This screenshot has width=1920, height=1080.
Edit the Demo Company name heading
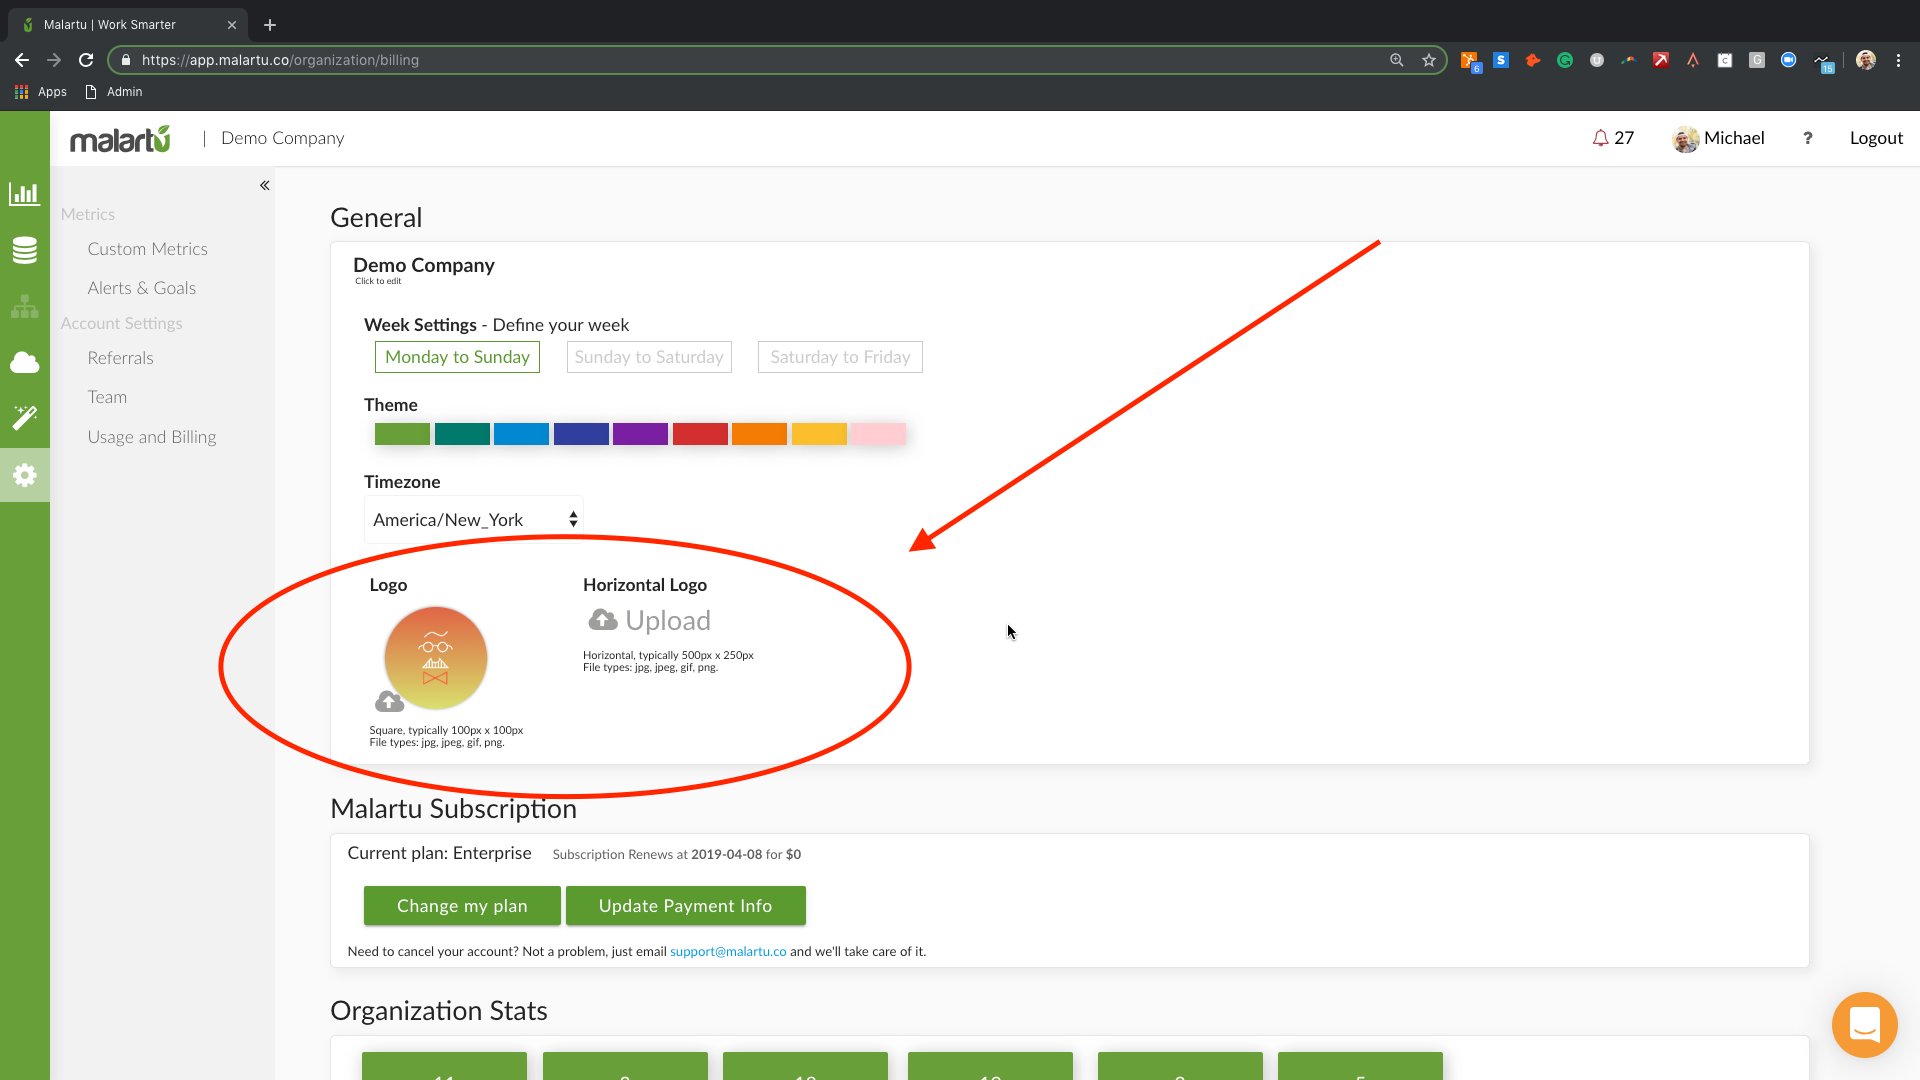click(423, 265)
